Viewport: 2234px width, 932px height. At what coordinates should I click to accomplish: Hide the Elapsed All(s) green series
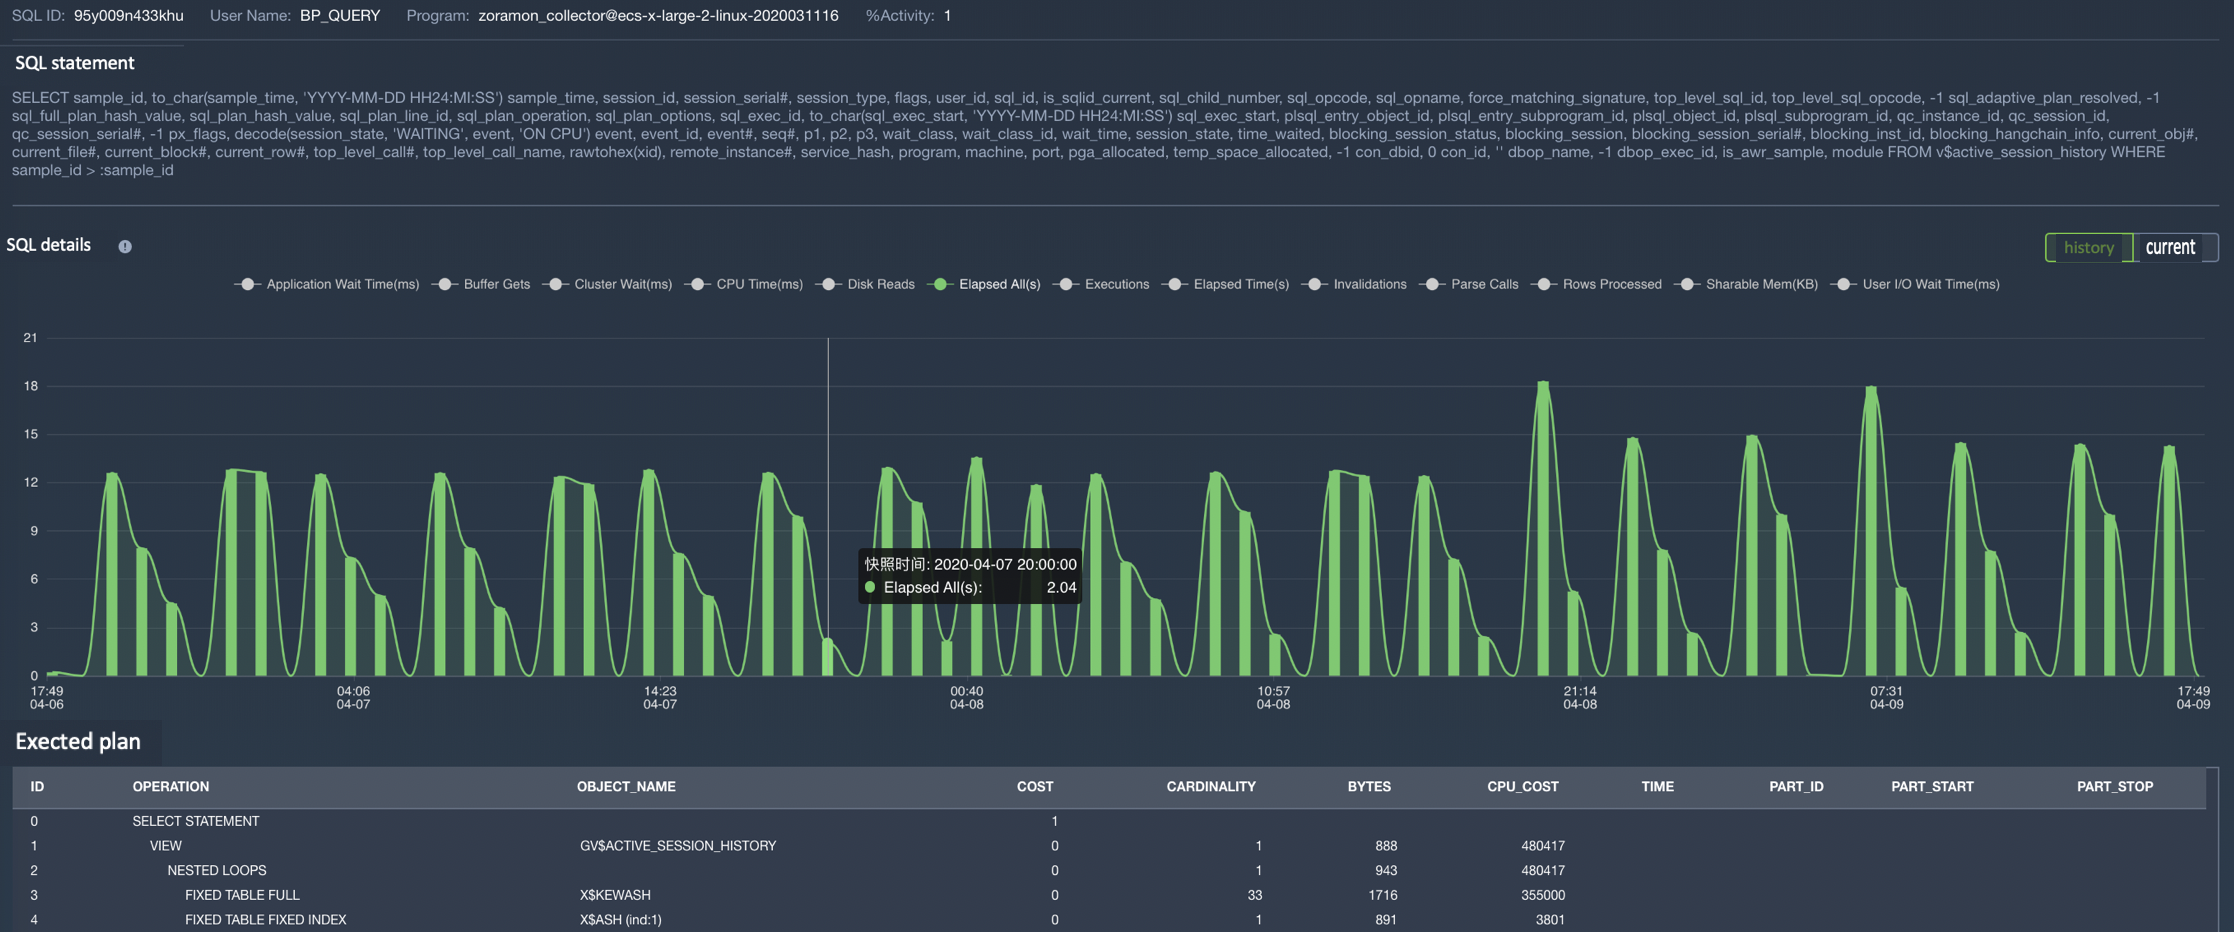[x=940, y=284]
